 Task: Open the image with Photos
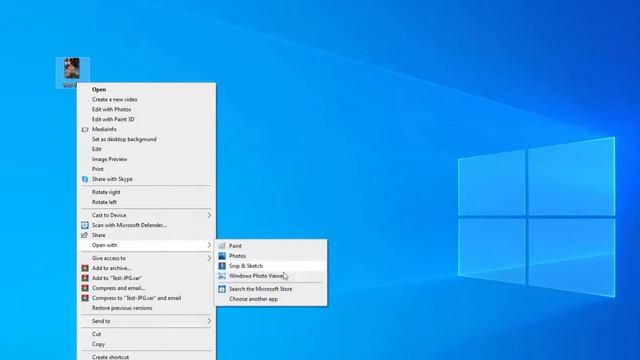click(x=271, y=256)
